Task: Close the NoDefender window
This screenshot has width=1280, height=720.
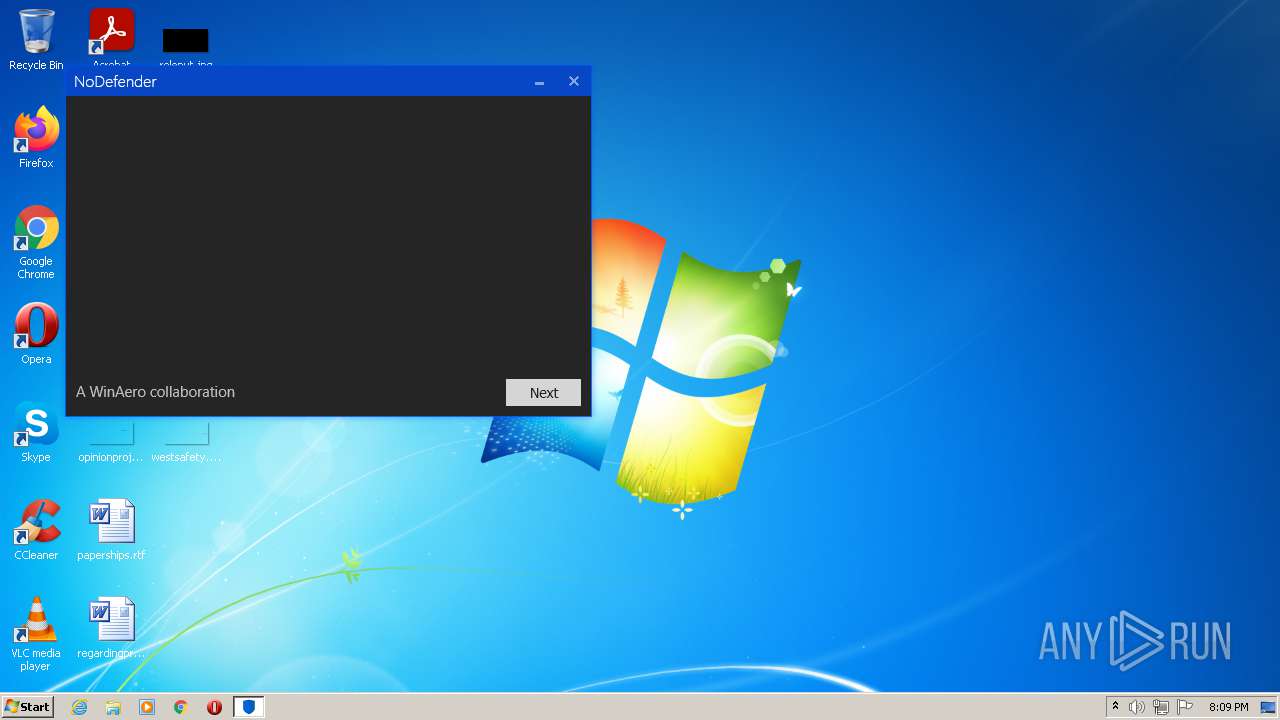Action: [x=574, y=82]
